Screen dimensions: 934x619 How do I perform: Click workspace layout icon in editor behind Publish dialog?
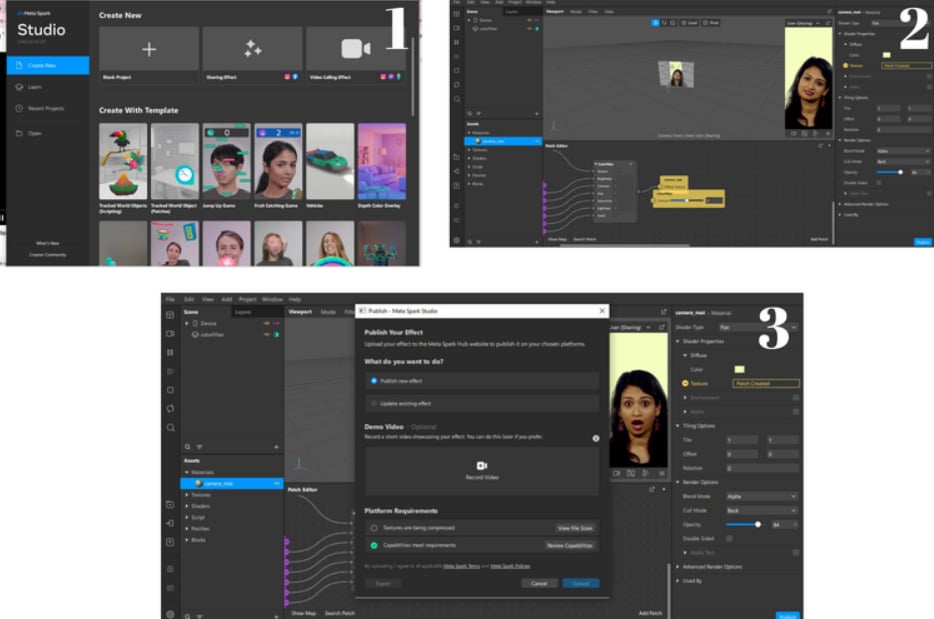click(x=170, y=315)
